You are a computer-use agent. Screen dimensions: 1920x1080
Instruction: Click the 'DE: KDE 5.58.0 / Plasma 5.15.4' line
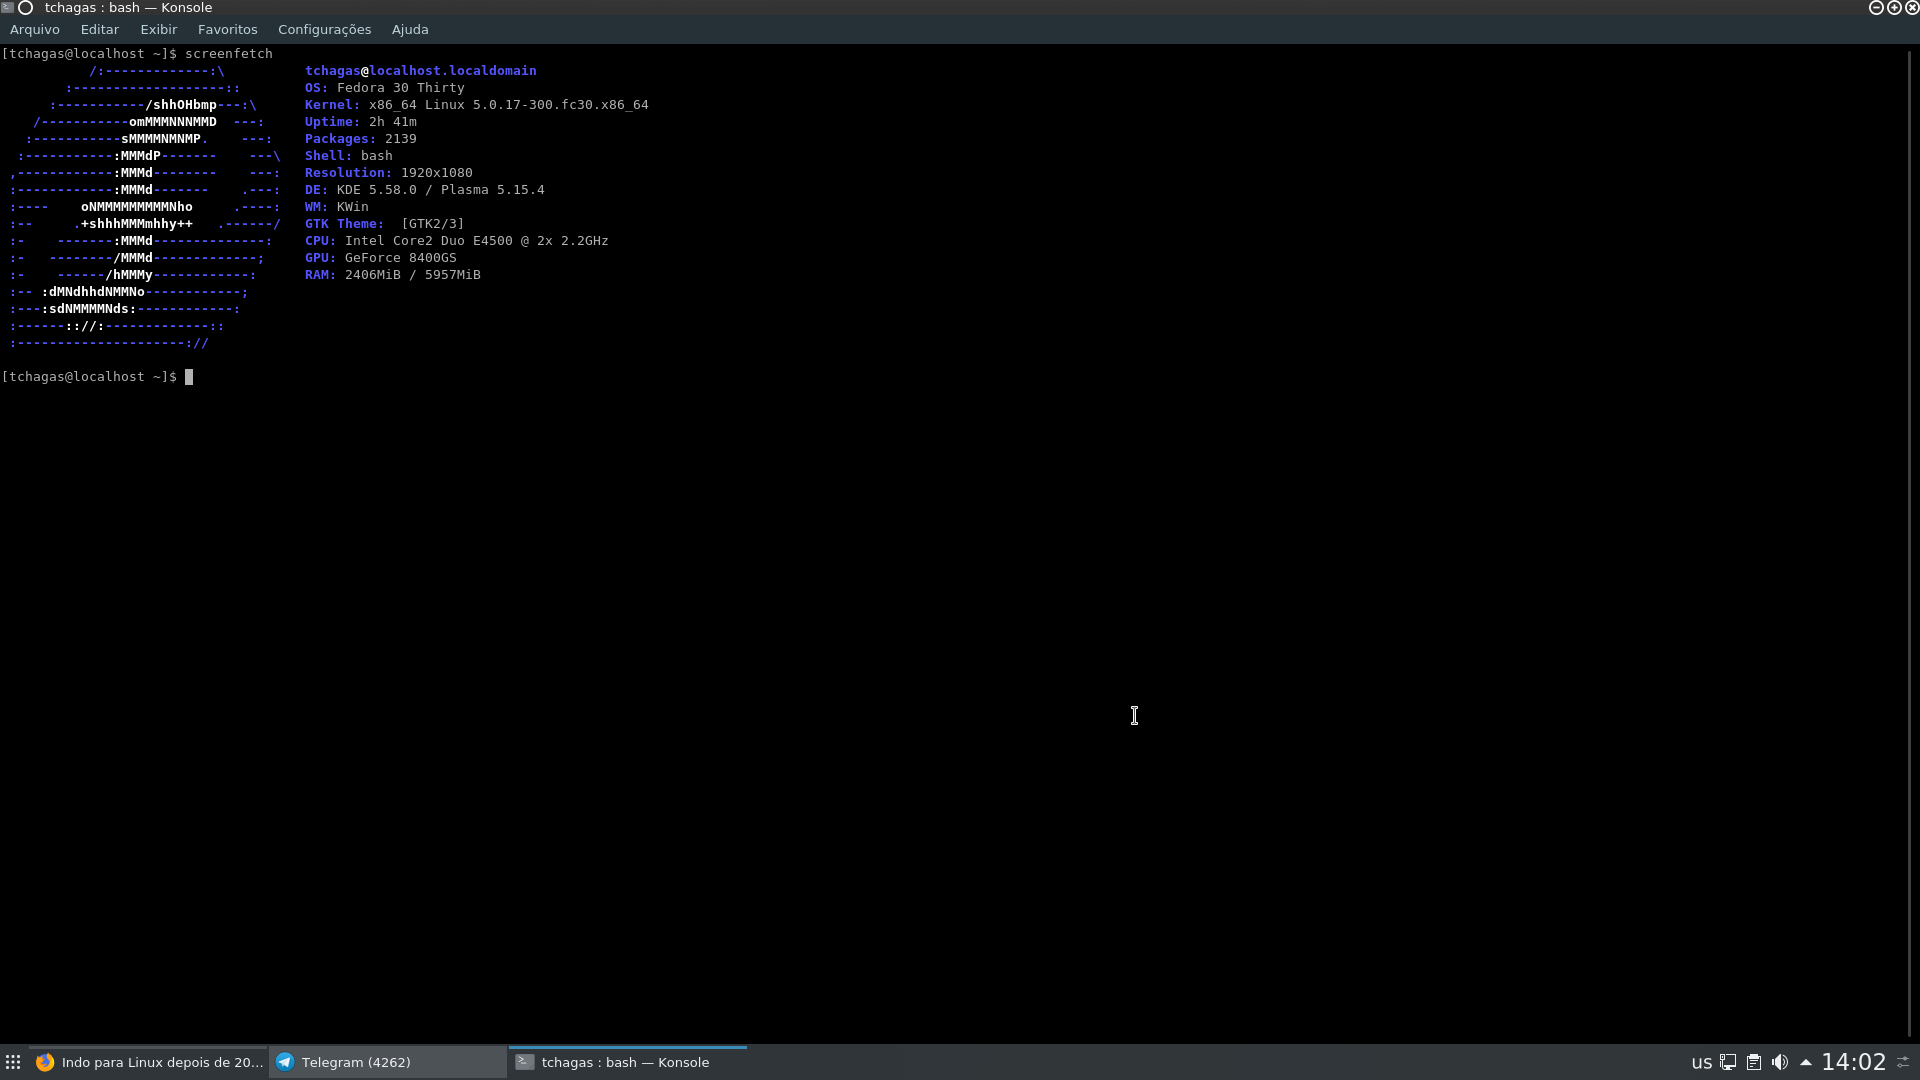coord(425,190)
